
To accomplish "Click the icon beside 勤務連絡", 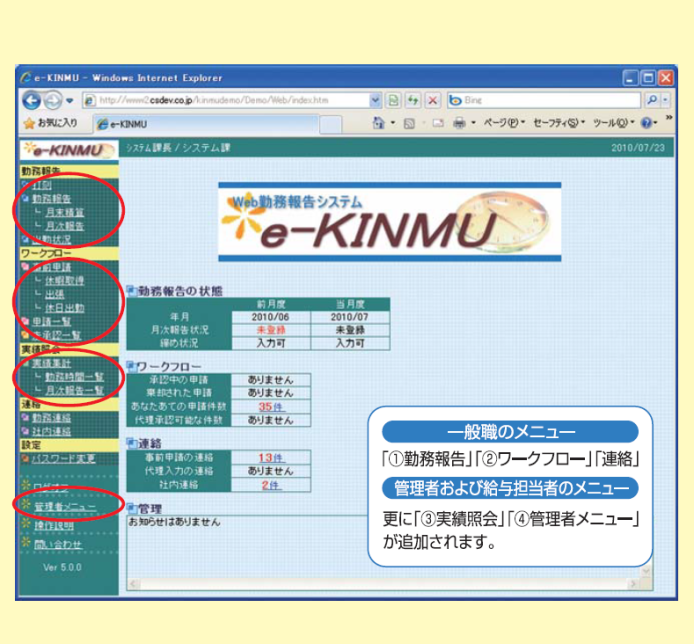I will tap(26, 418).
